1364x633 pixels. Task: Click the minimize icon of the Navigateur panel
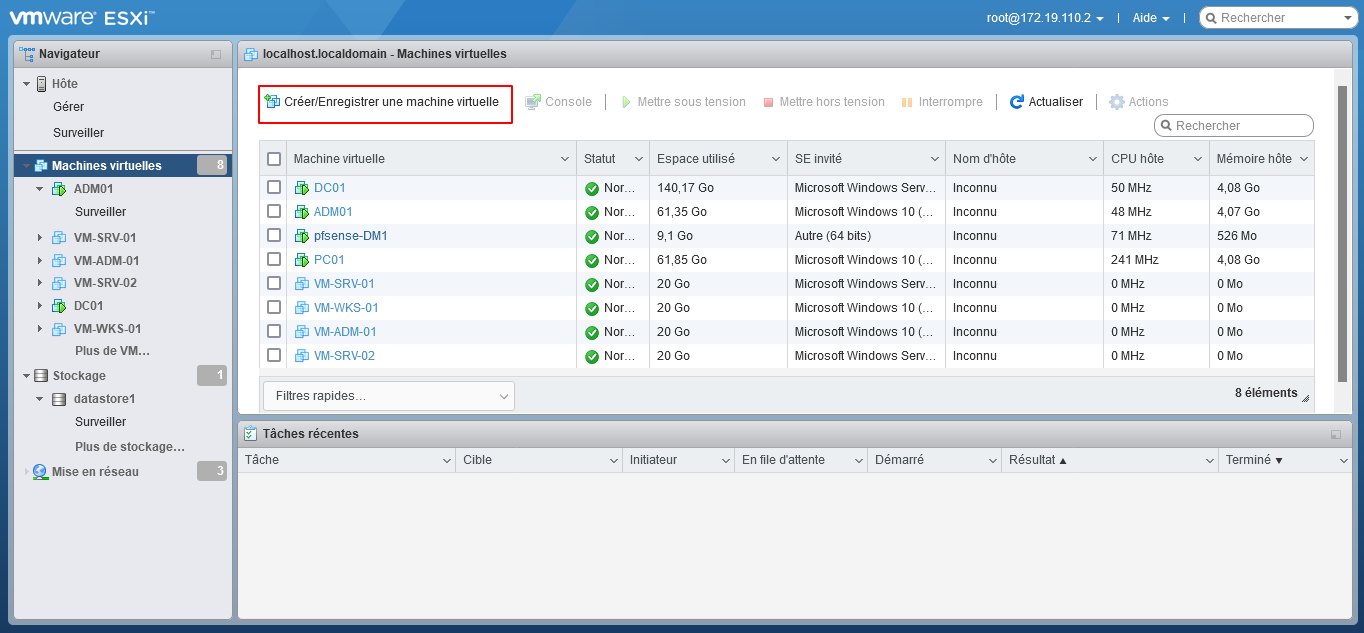(x=216, y=54)
